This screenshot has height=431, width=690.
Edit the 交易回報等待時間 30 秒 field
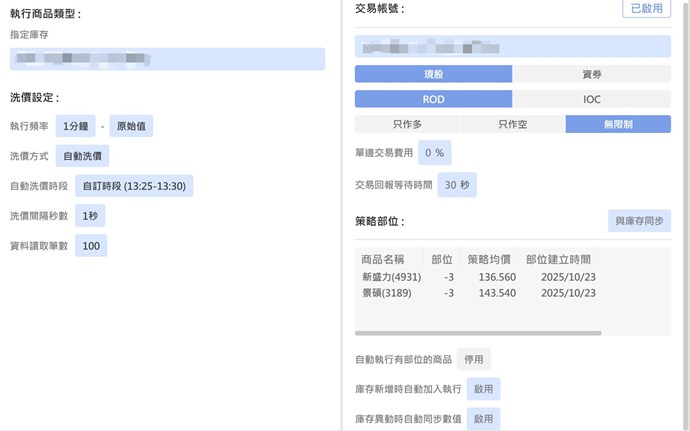457,185
